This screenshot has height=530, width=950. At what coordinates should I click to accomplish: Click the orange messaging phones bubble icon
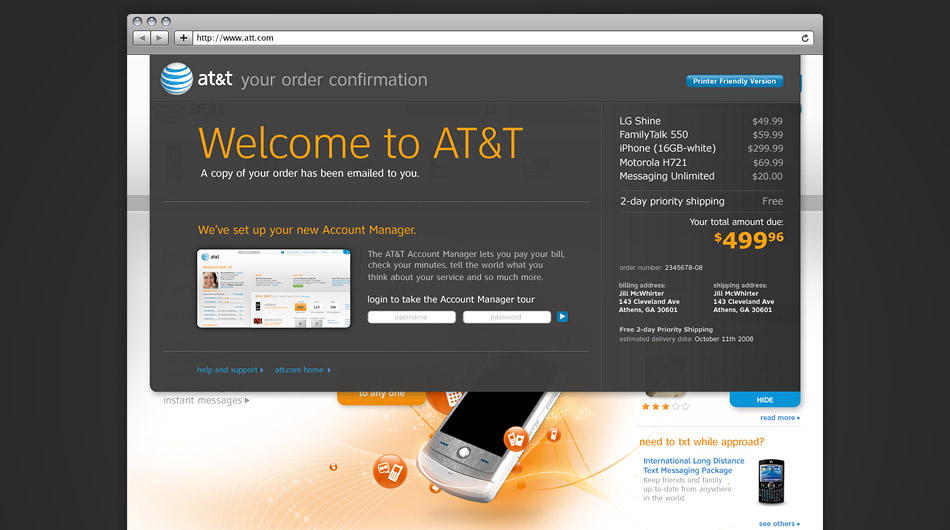(390, 471)
